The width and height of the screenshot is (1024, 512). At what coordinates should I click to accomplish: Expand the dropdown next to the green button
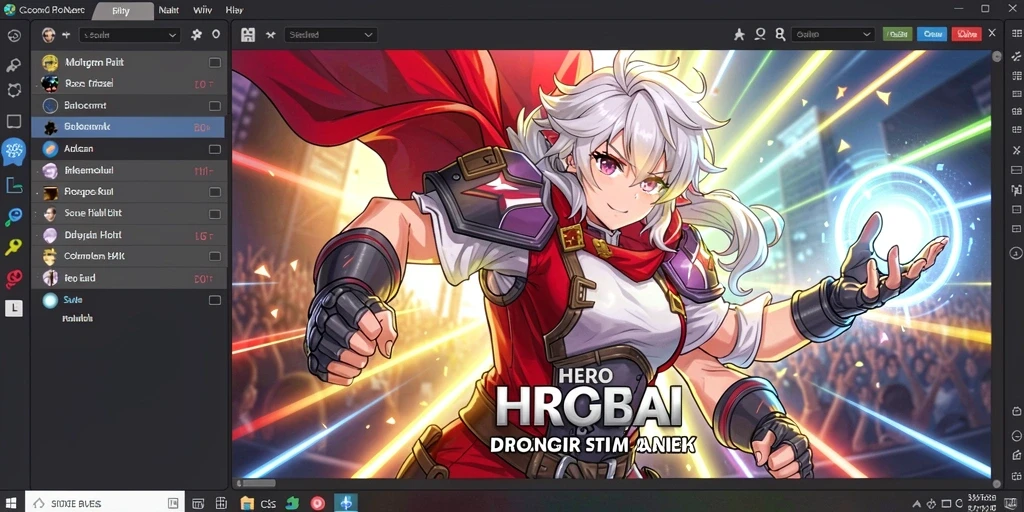tap(833, 35)
